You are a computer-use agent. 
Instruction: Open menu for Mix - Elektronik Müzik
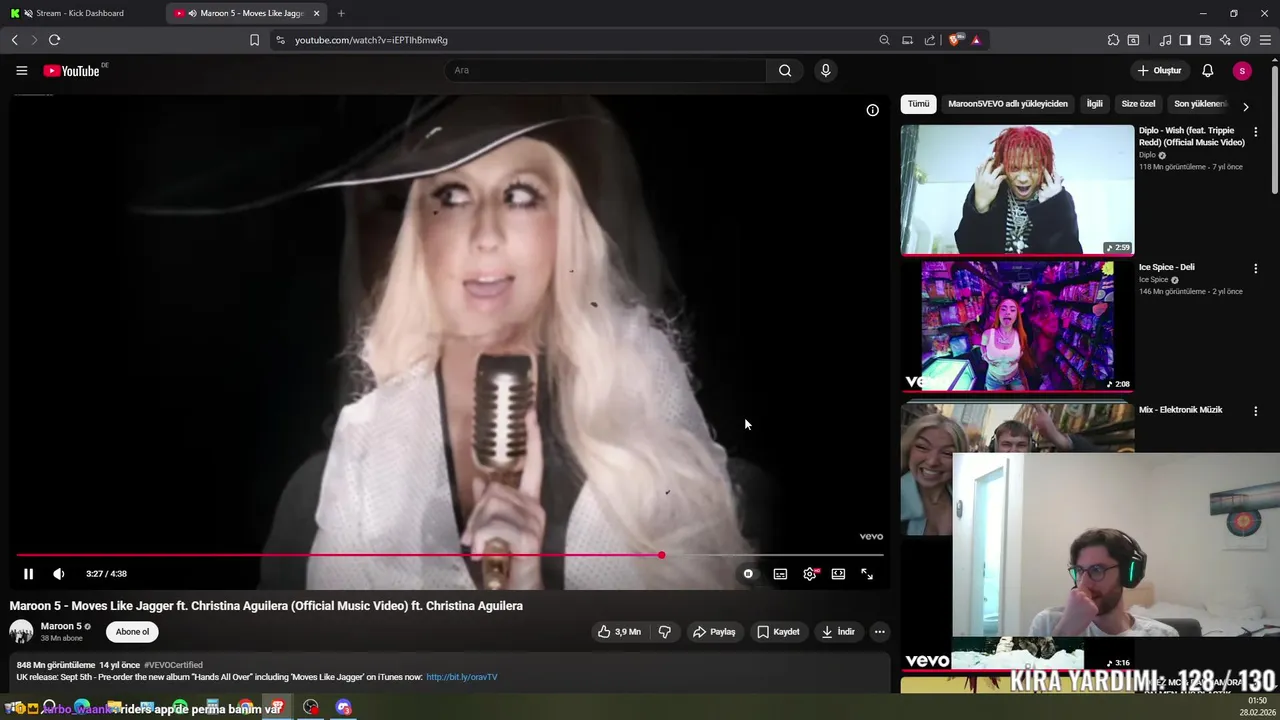tap(1256, 412)
